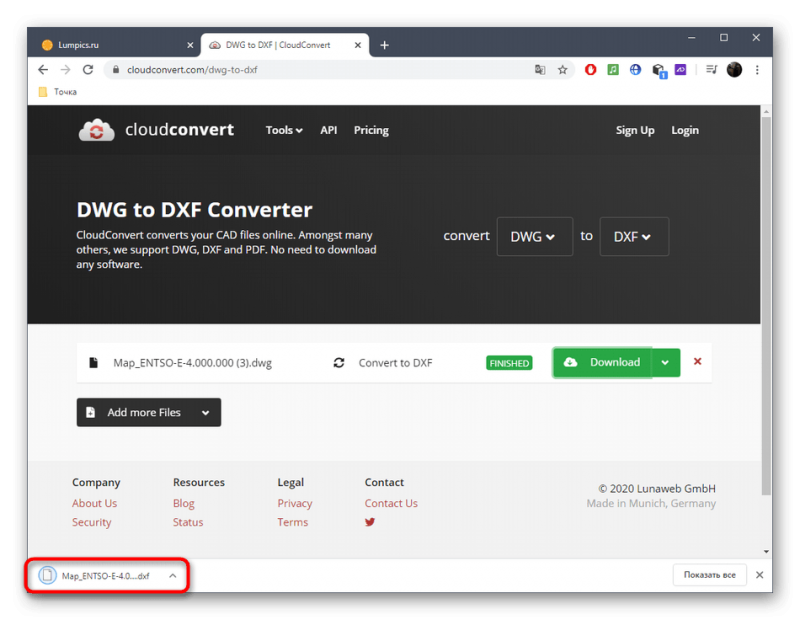The height and width of the screenshot is (620, 800).
Task: Open the API menu item
Action: point(329,130)
